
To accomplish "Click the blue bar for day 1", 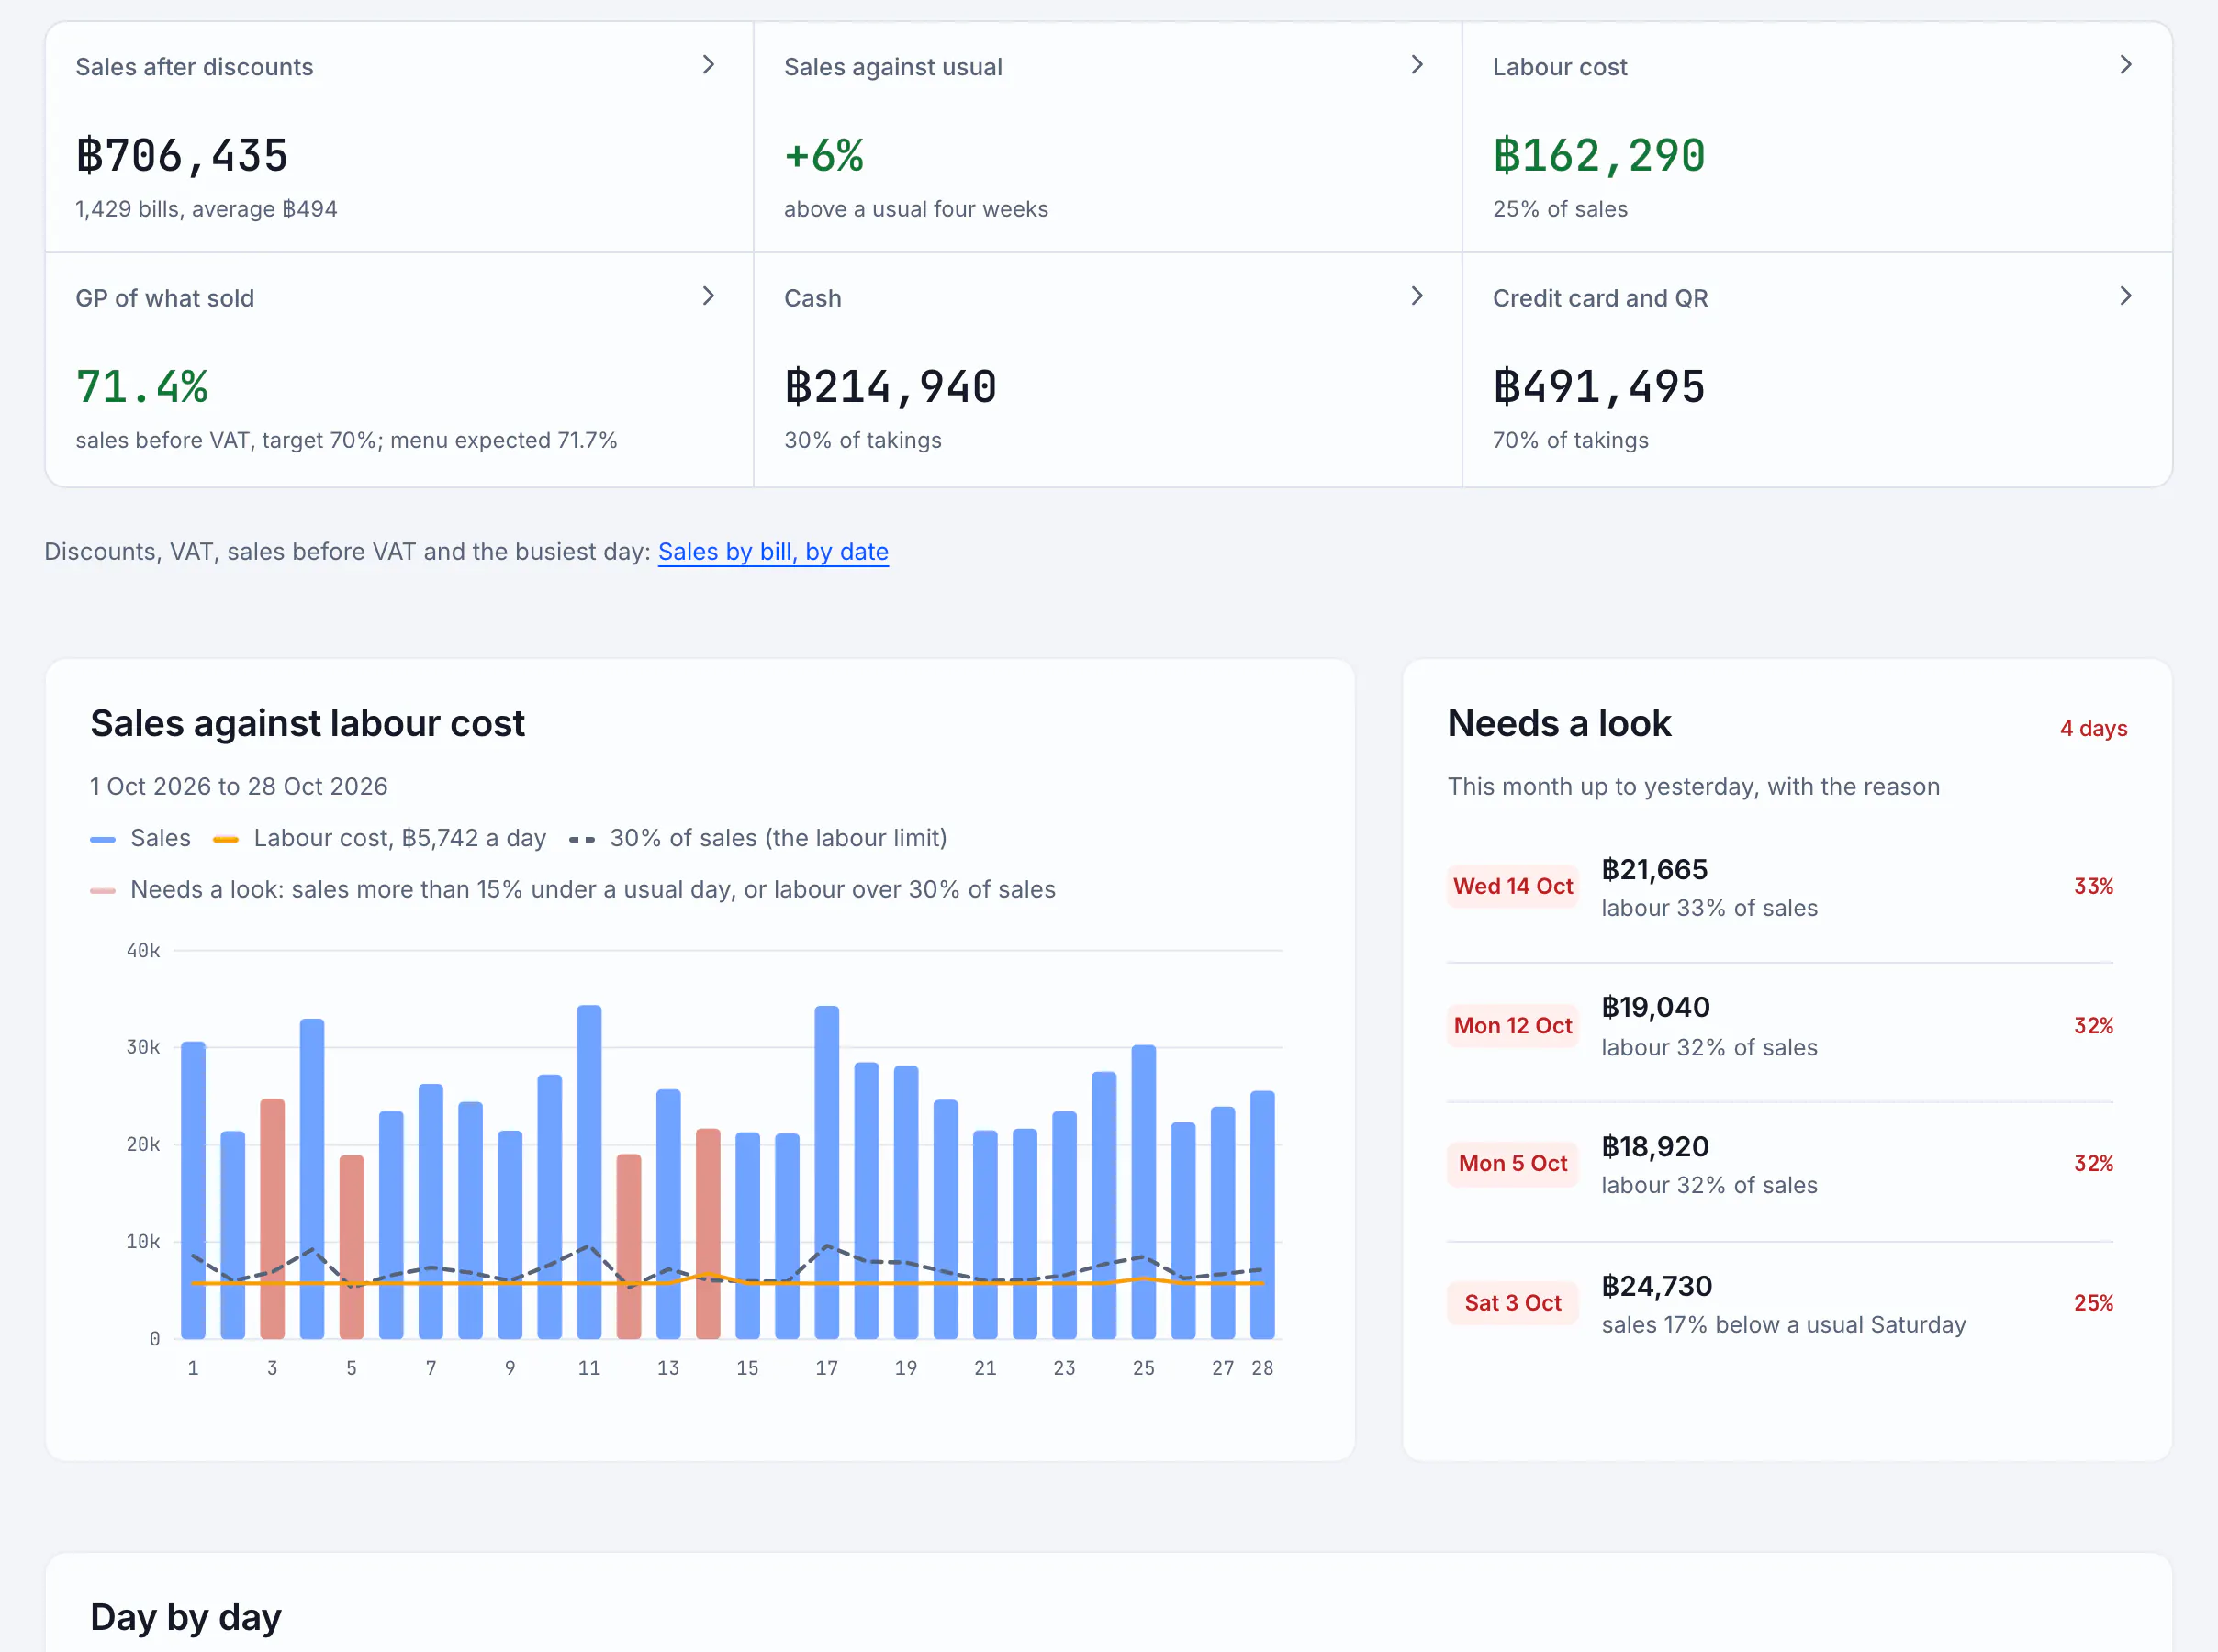I will [193, 1190].
